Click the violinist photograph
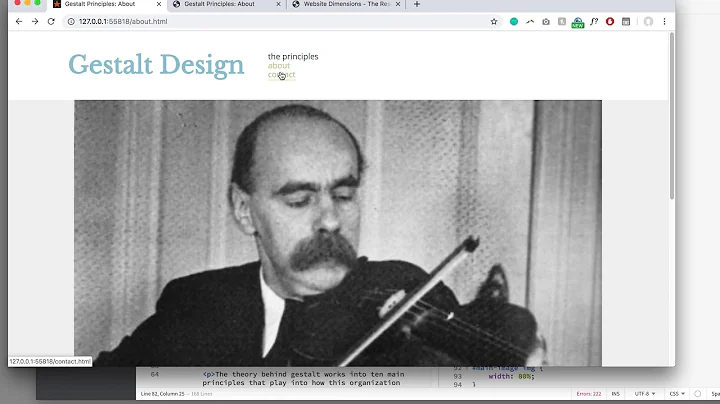The image size is (720, 404). (338, 233)
